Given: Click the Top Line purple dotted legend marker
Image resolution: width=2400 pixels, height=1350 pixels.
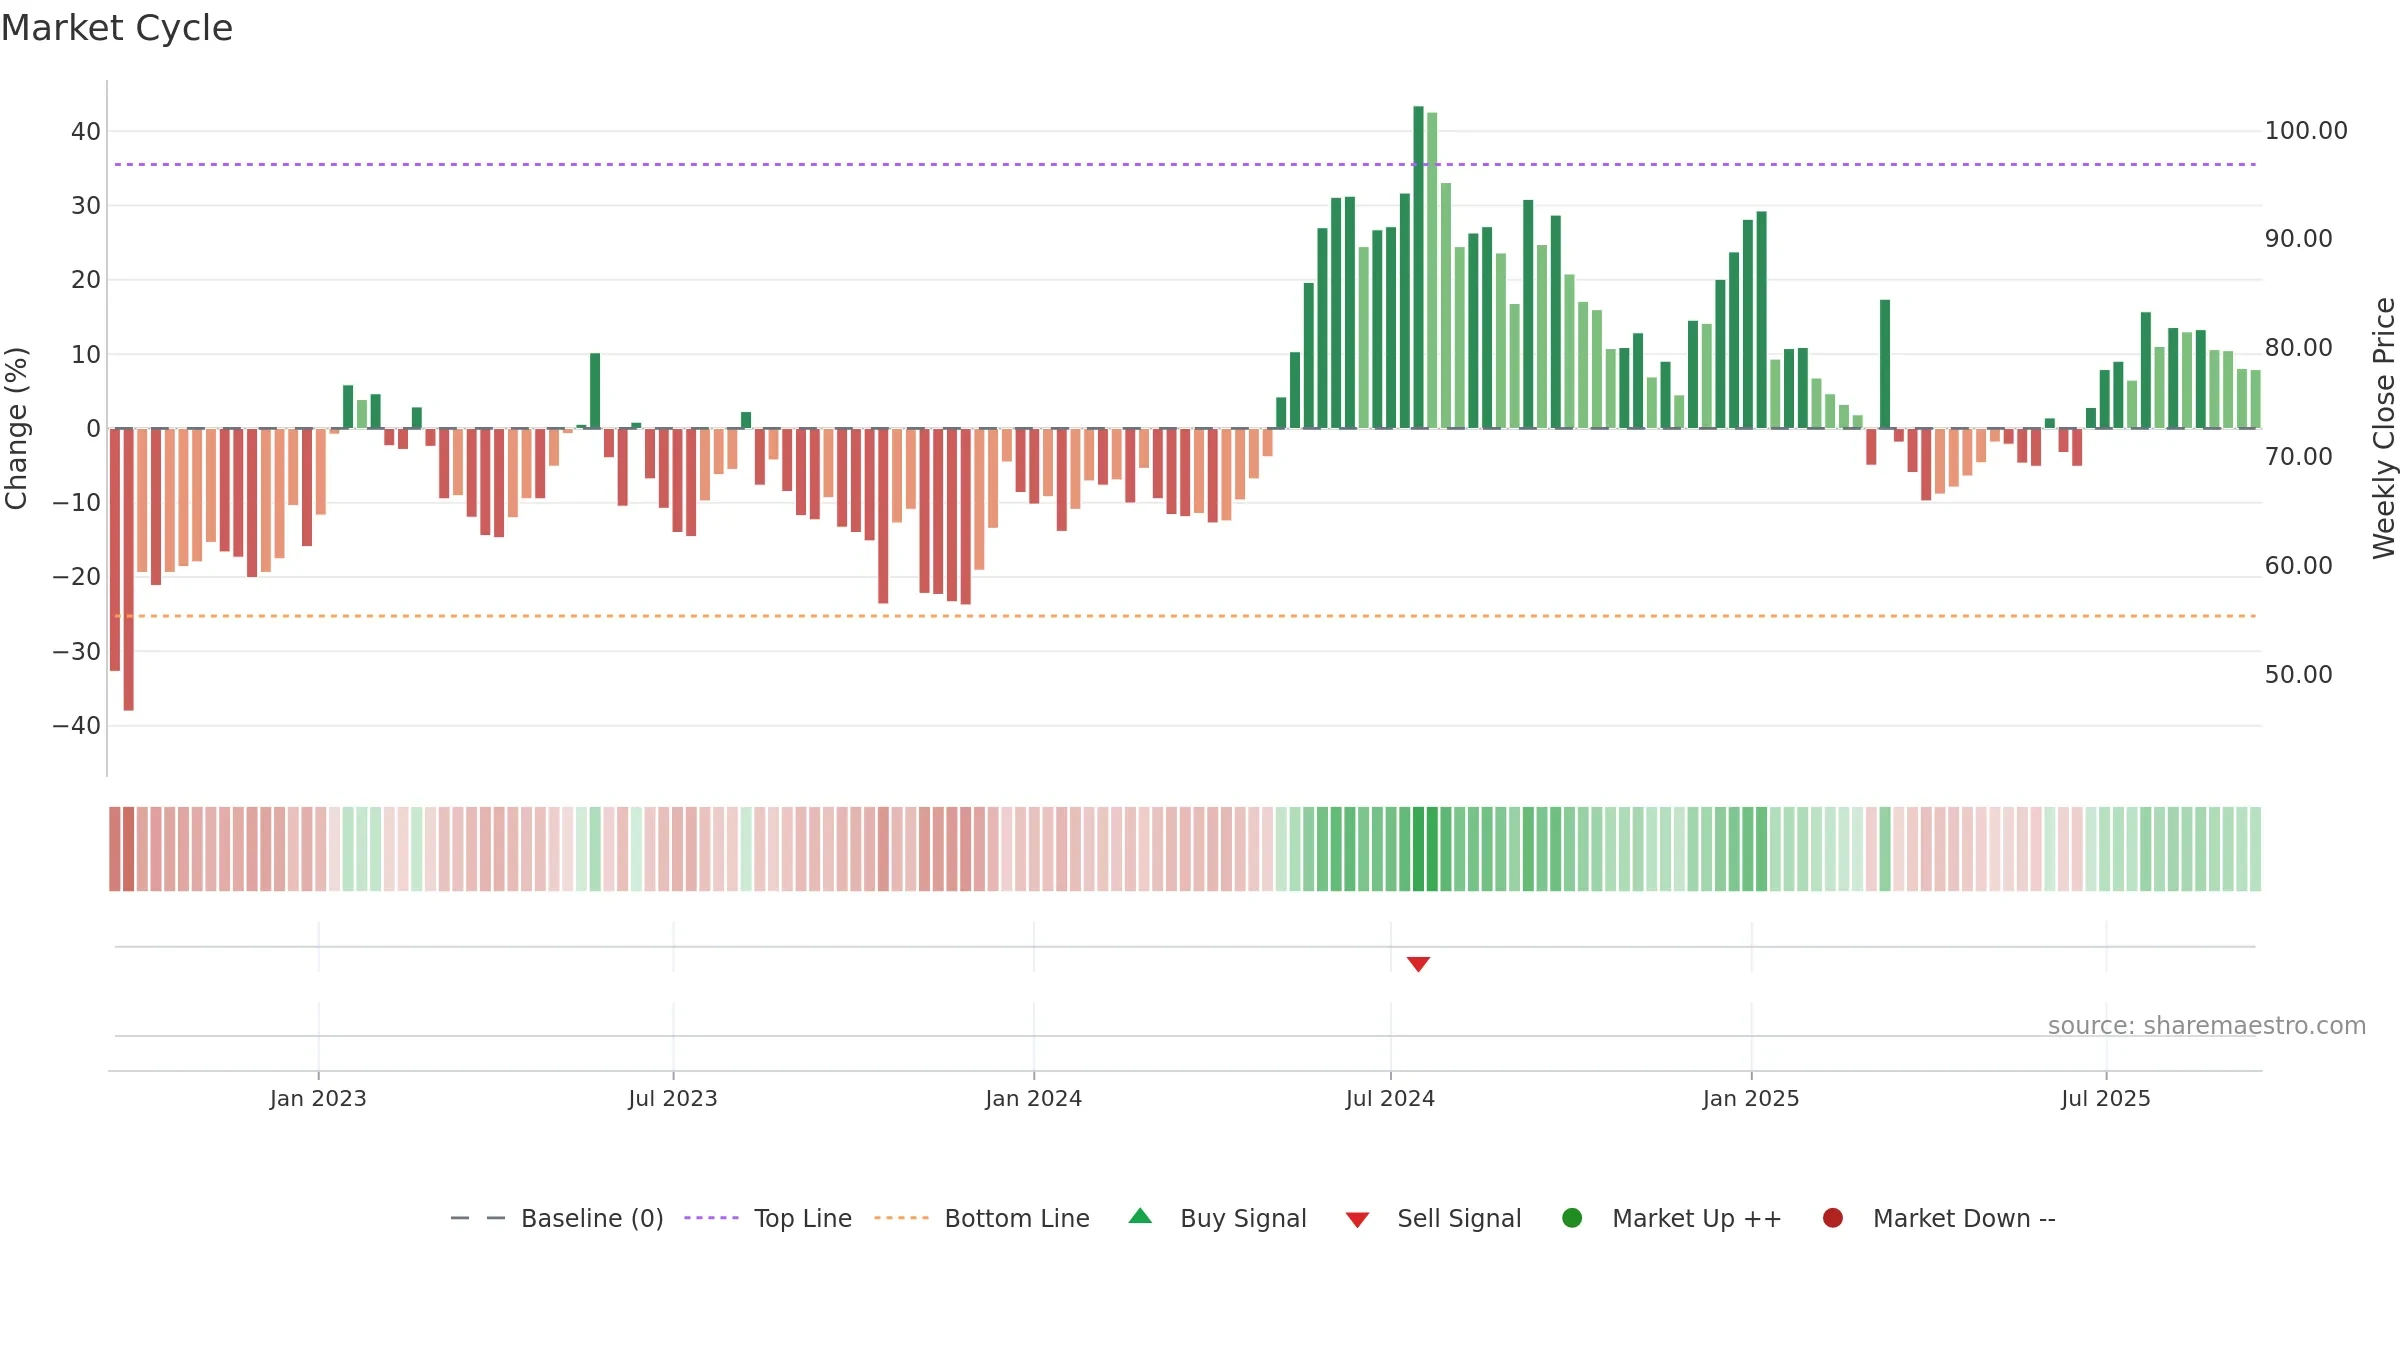Looking at the screenshot, I should tap(711, 1218).
